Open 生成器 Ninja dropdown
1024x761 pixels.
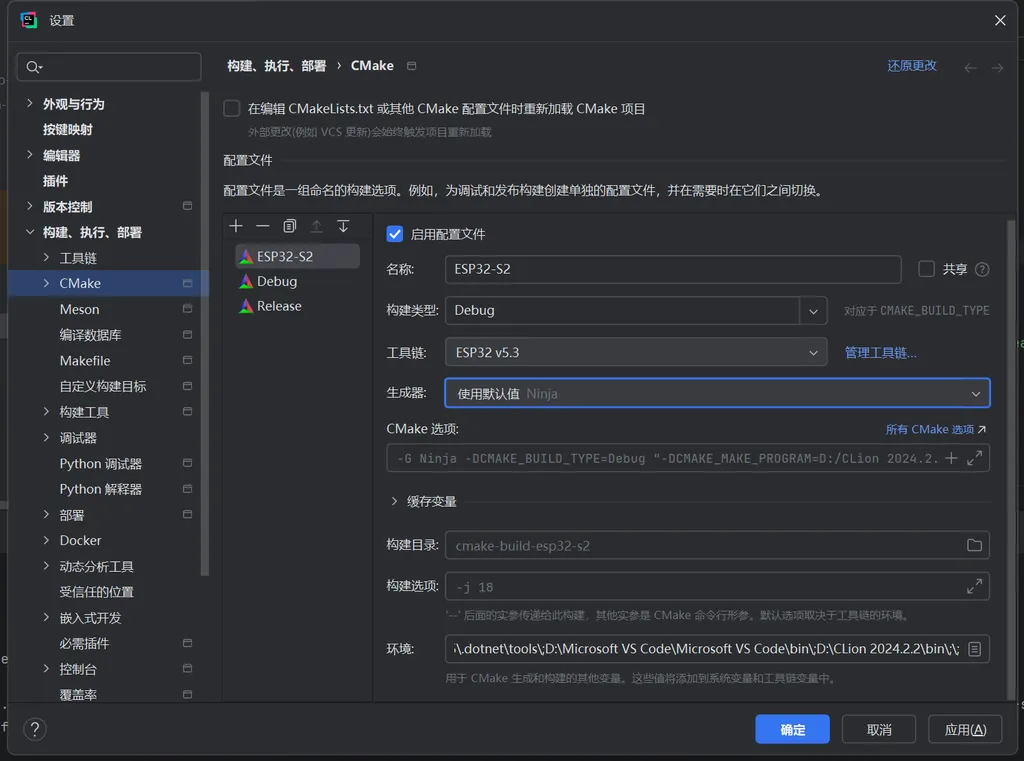pos(717,393)
